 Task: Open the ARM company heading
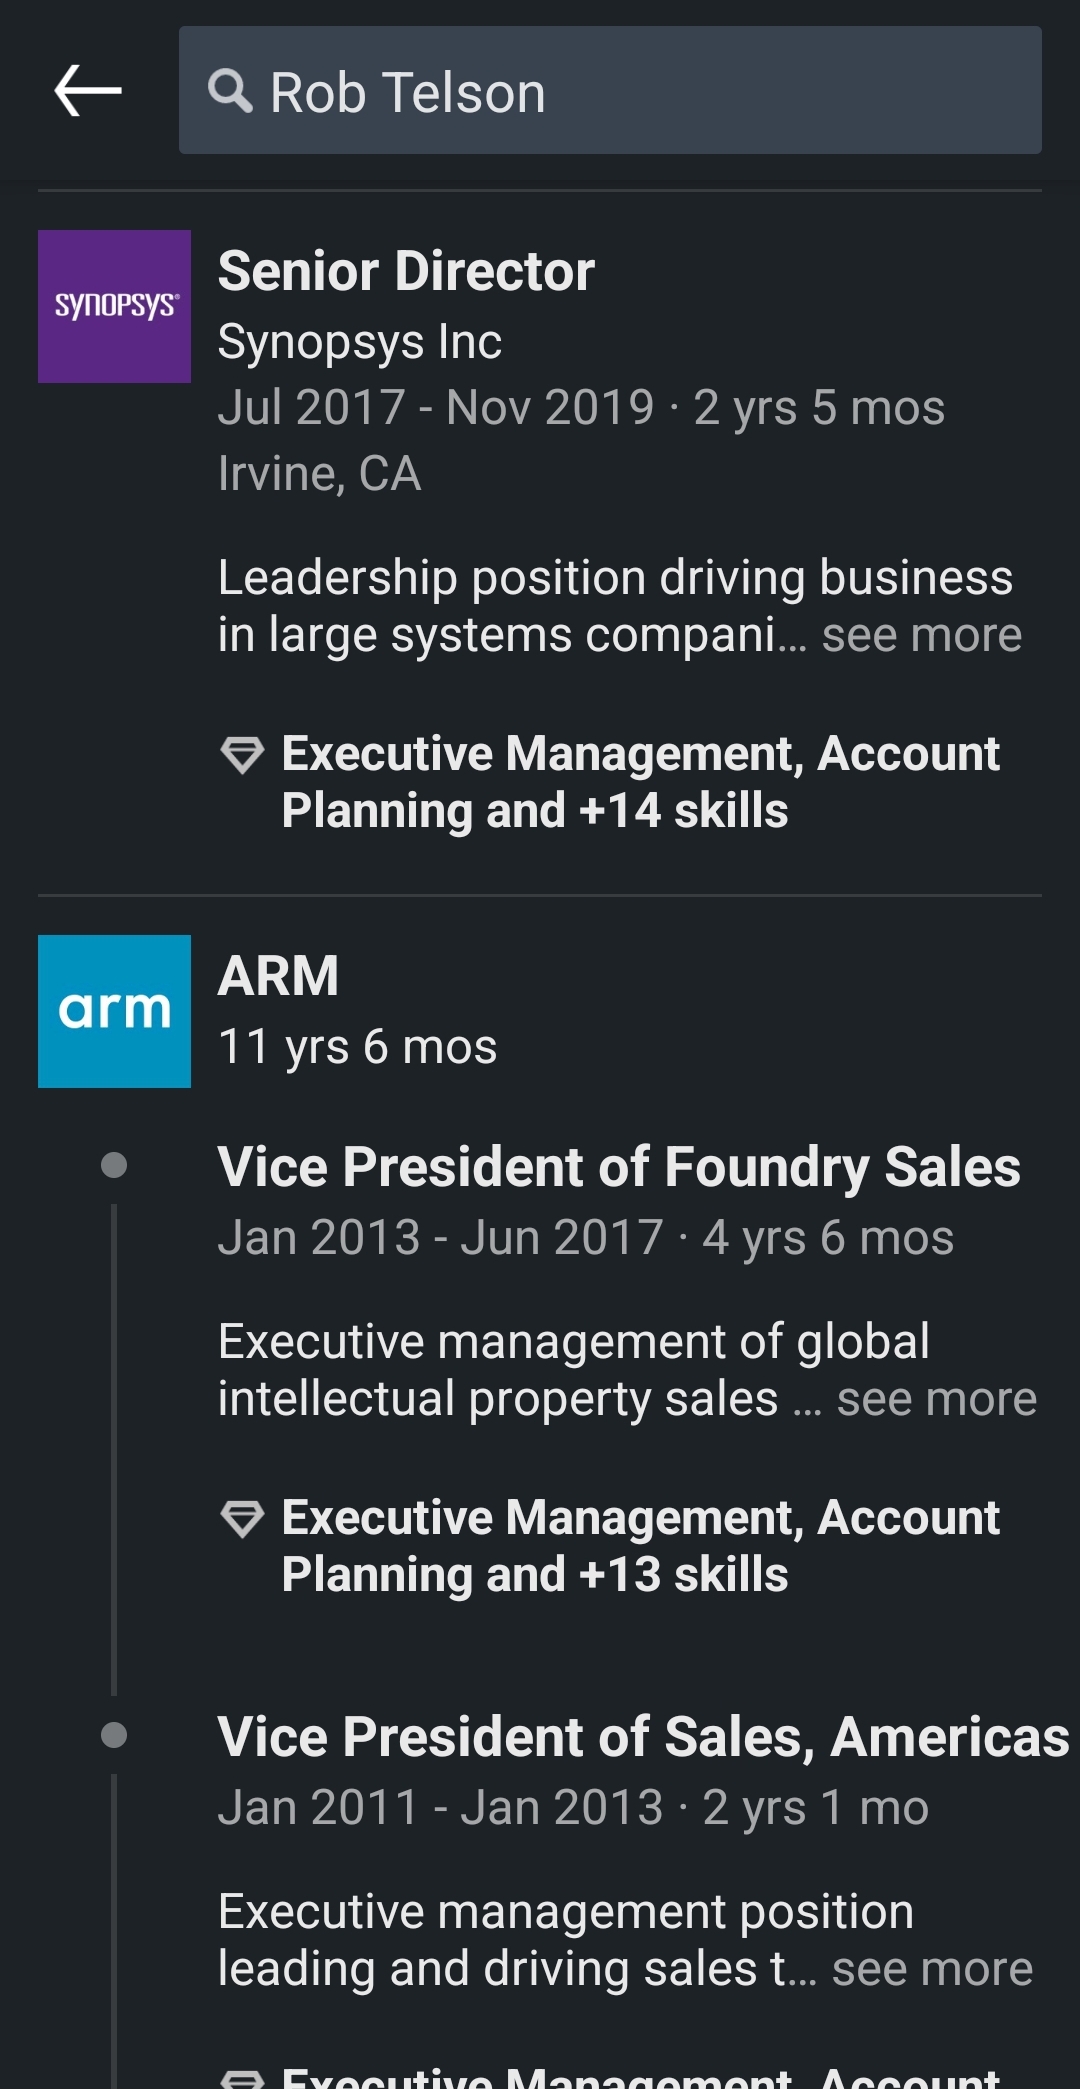(x=278, y=976)
